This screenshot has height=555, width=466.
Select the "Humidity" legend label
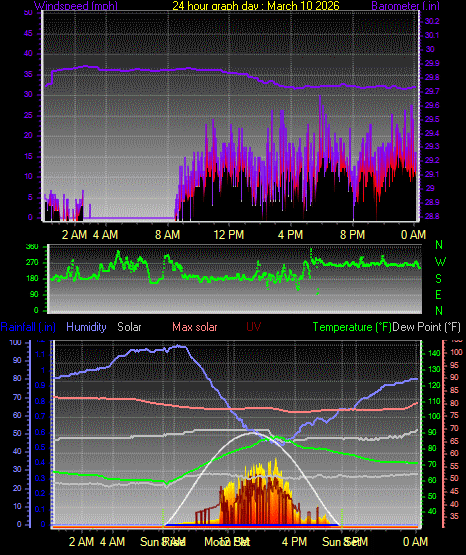point(86,327)
